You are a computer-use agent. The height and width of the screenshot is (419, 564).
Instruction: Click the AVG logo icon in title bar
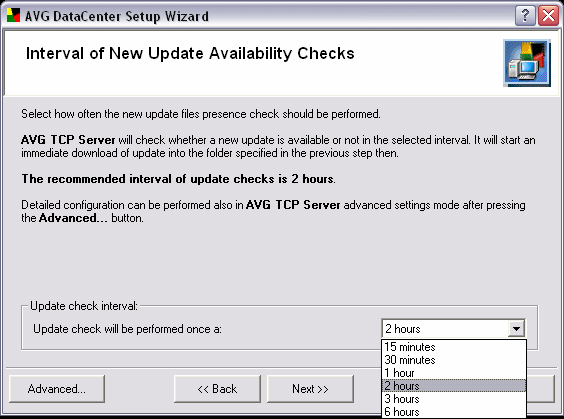point(13,15)
